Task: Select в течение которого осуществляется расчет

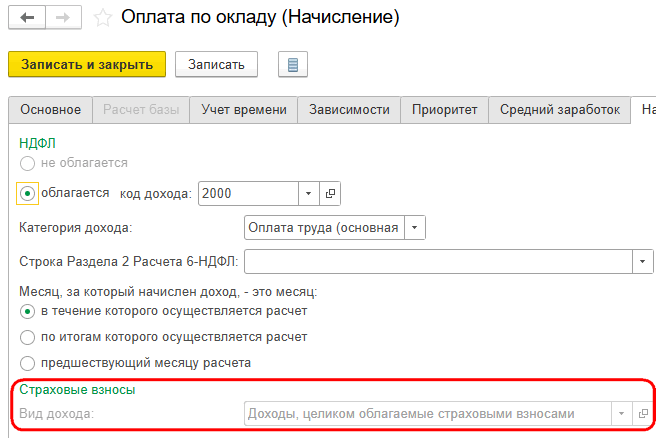Action: [x=28, y=312]
